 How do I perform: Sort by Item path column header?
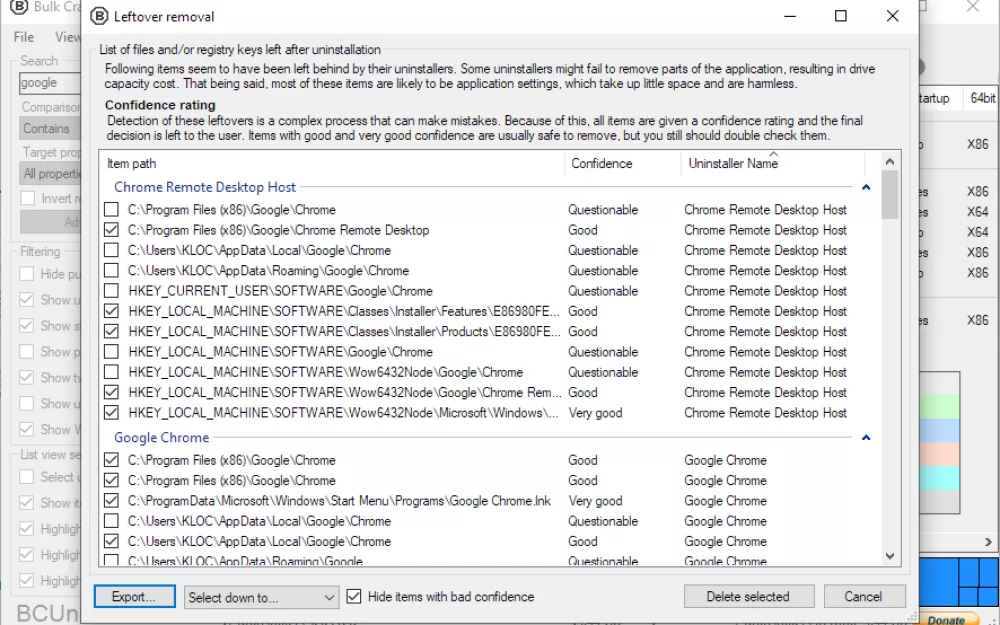pyautogui.click(x=332, y=163)
